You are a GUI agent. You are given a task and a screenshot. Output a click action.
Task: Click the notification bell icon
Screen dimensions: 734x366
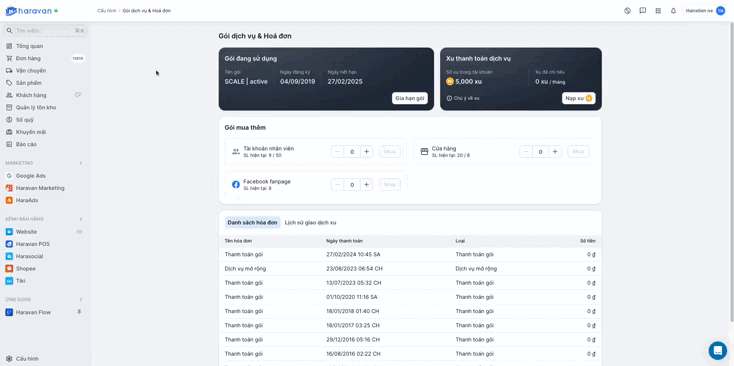(x=673, y=11)
